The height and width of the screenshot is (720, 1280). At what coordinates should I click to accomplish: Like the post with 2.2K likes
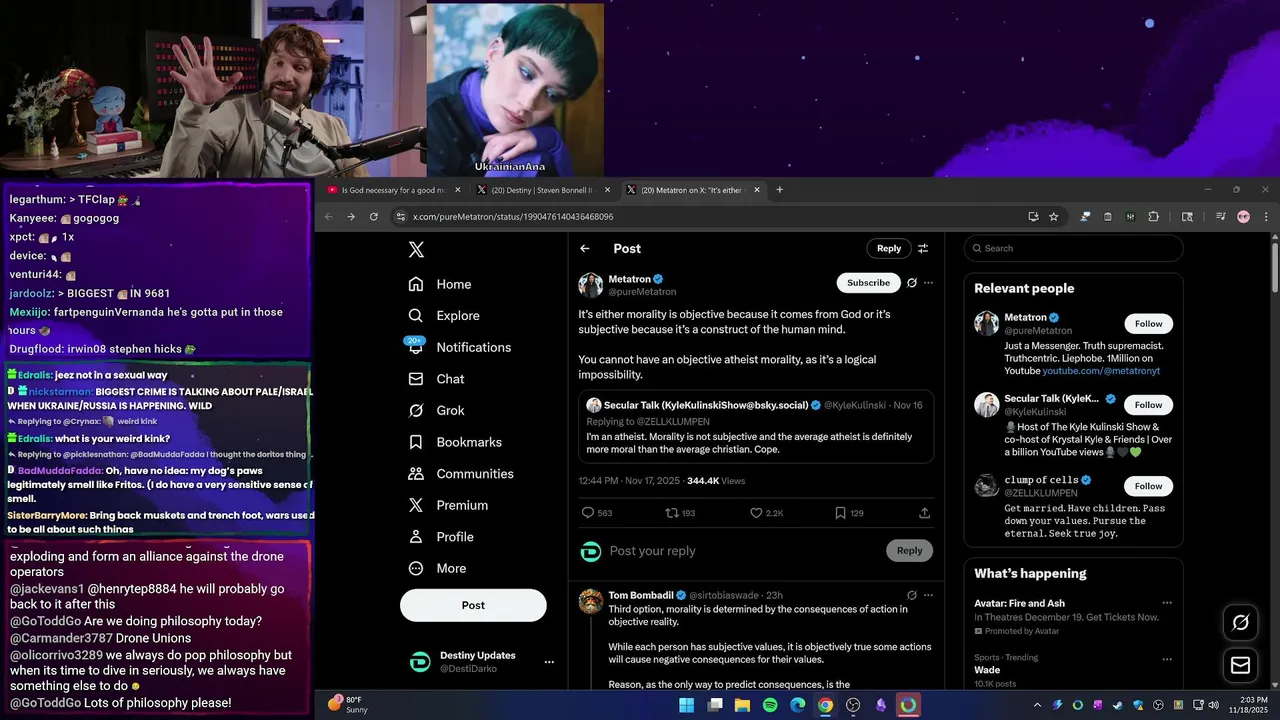click(767, 513)
